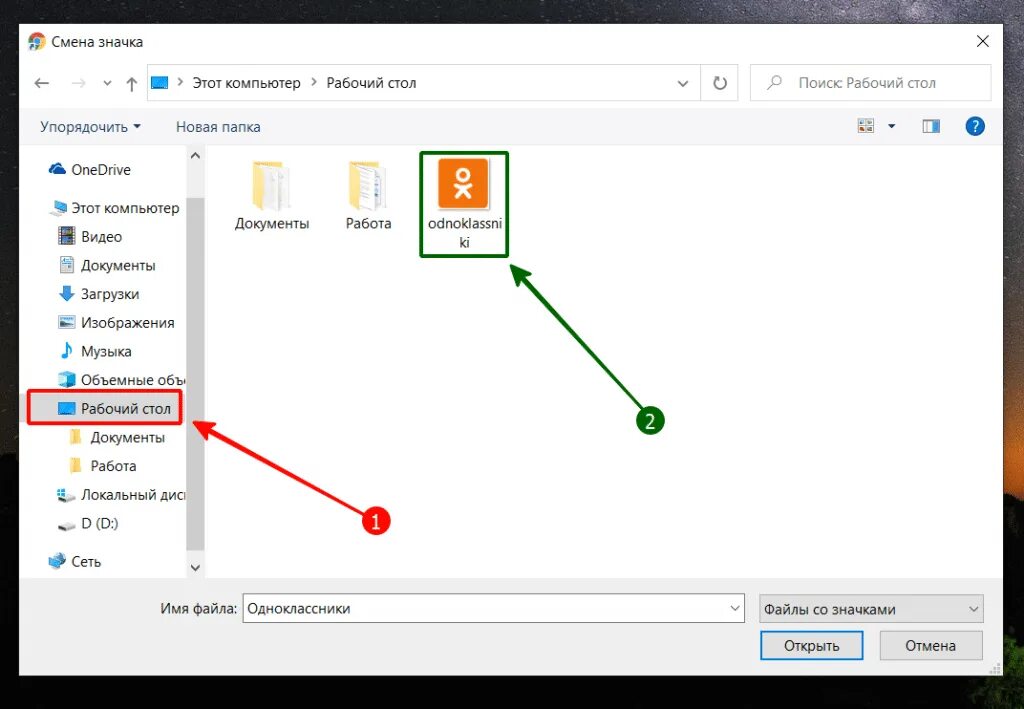The image size is (1024, 709).
Task: Open 'Работа' subfolder in the sidebar tree
Action: click(x=103, y=466)
